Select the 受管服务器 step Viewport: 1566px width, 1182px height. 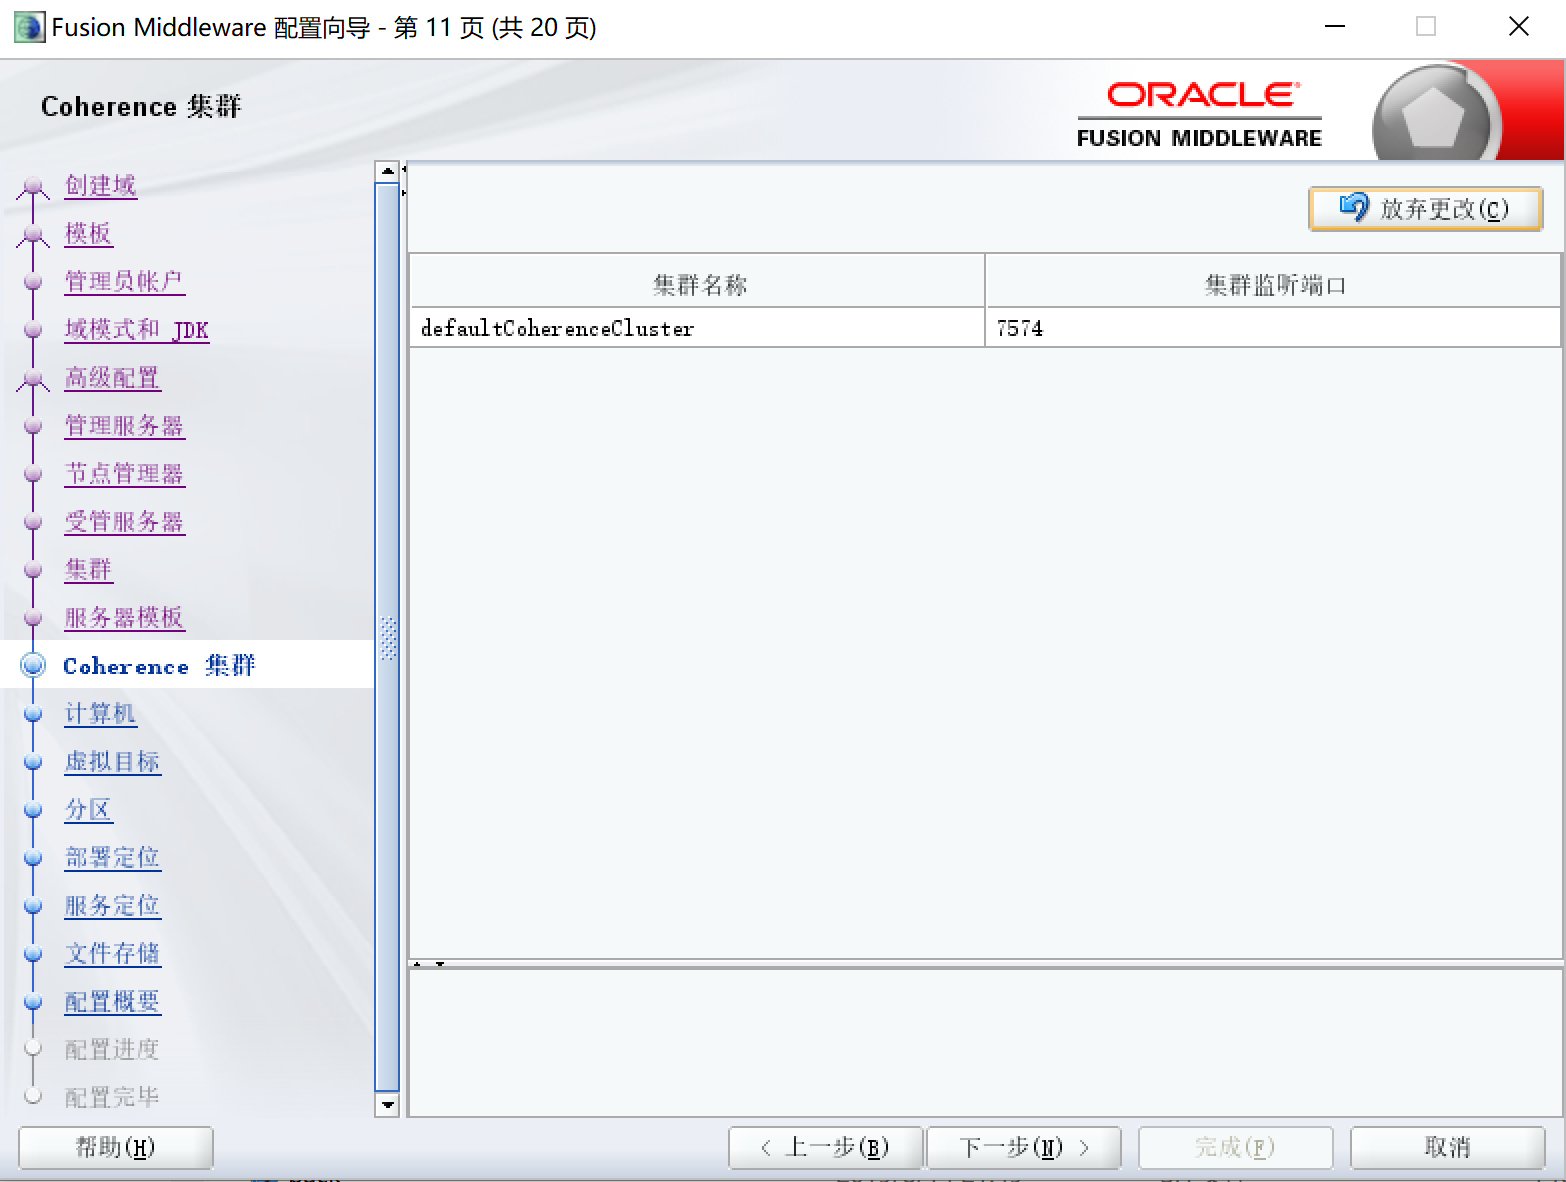click(124, 521)
